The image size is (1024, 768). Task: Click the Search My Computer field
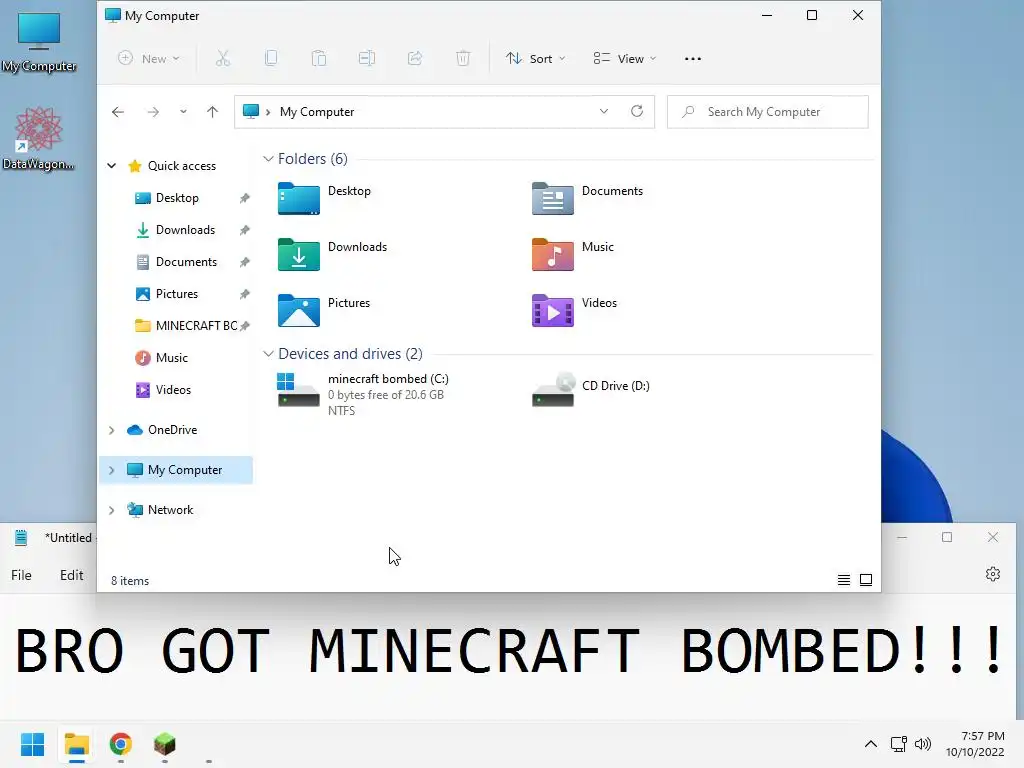click(768, 112)
